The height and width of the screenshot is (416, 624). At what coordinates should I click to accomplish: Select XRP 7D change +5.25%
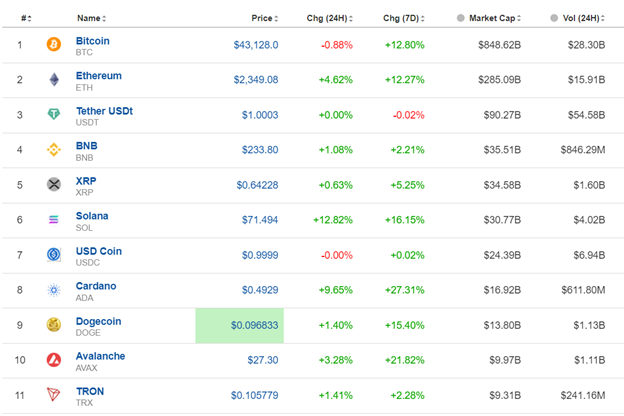[x=407, y=185]
